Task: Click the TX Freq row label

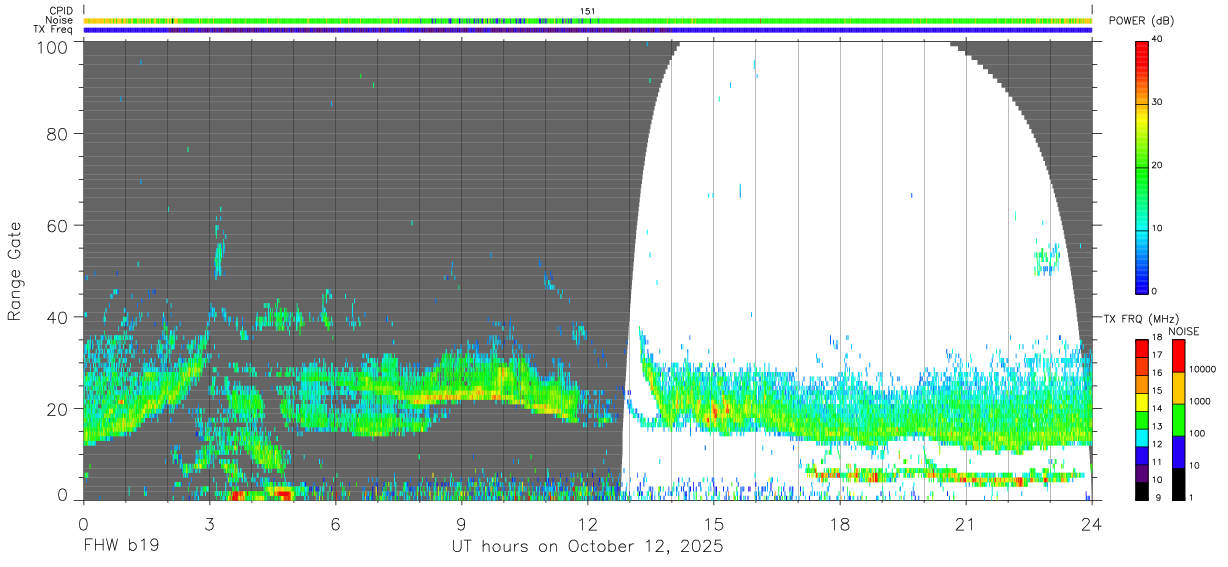Action: [53, 30]
